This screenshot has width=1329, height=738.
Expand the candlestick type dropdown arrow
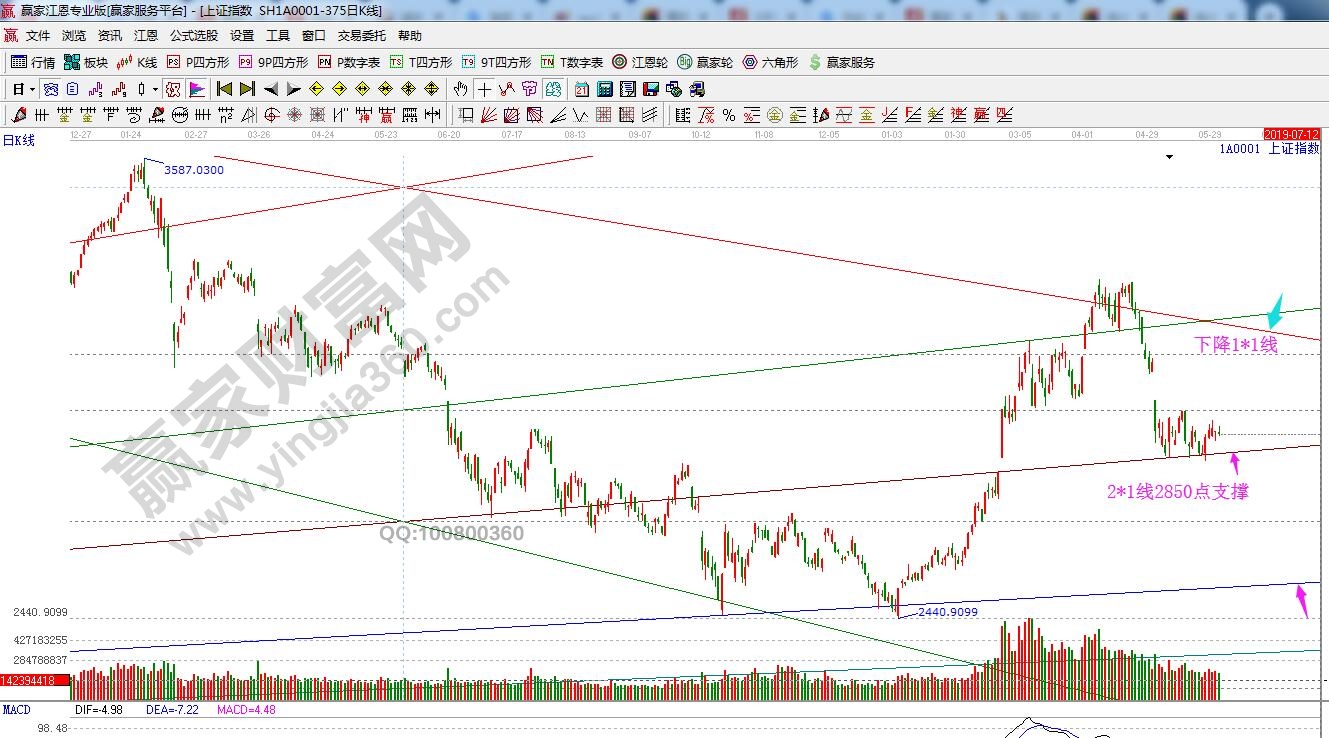coord(155,89)
